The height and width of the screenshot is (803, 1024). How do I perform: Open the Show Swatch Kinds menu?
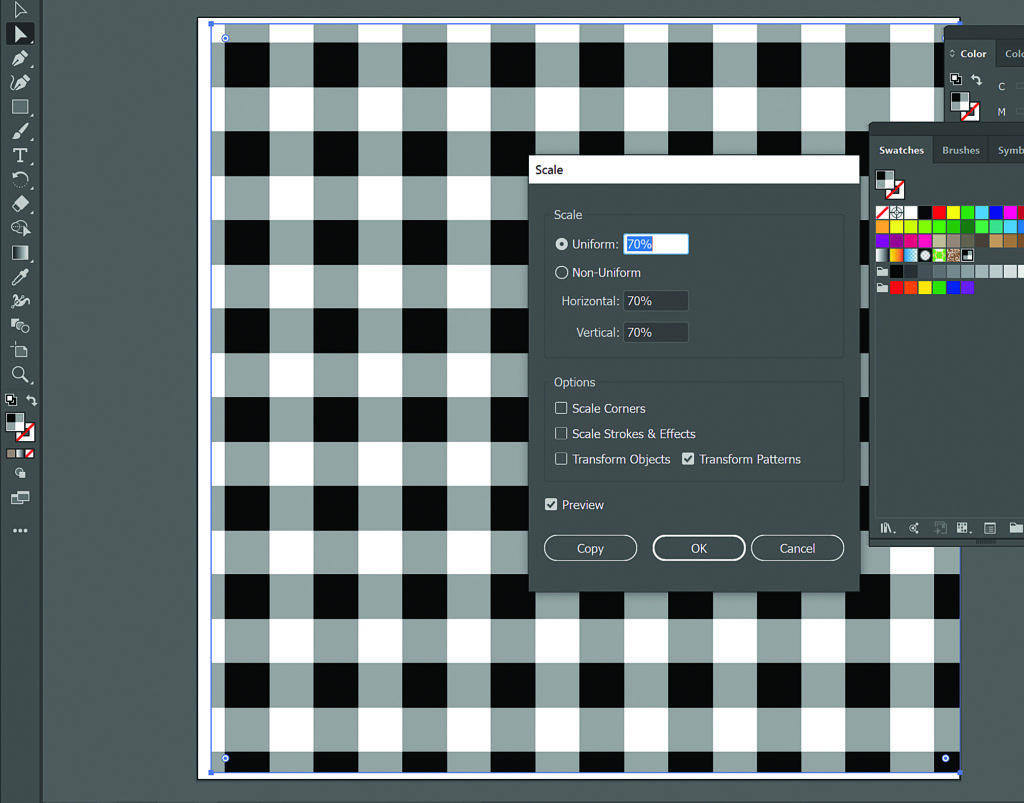tap(963, 528)
